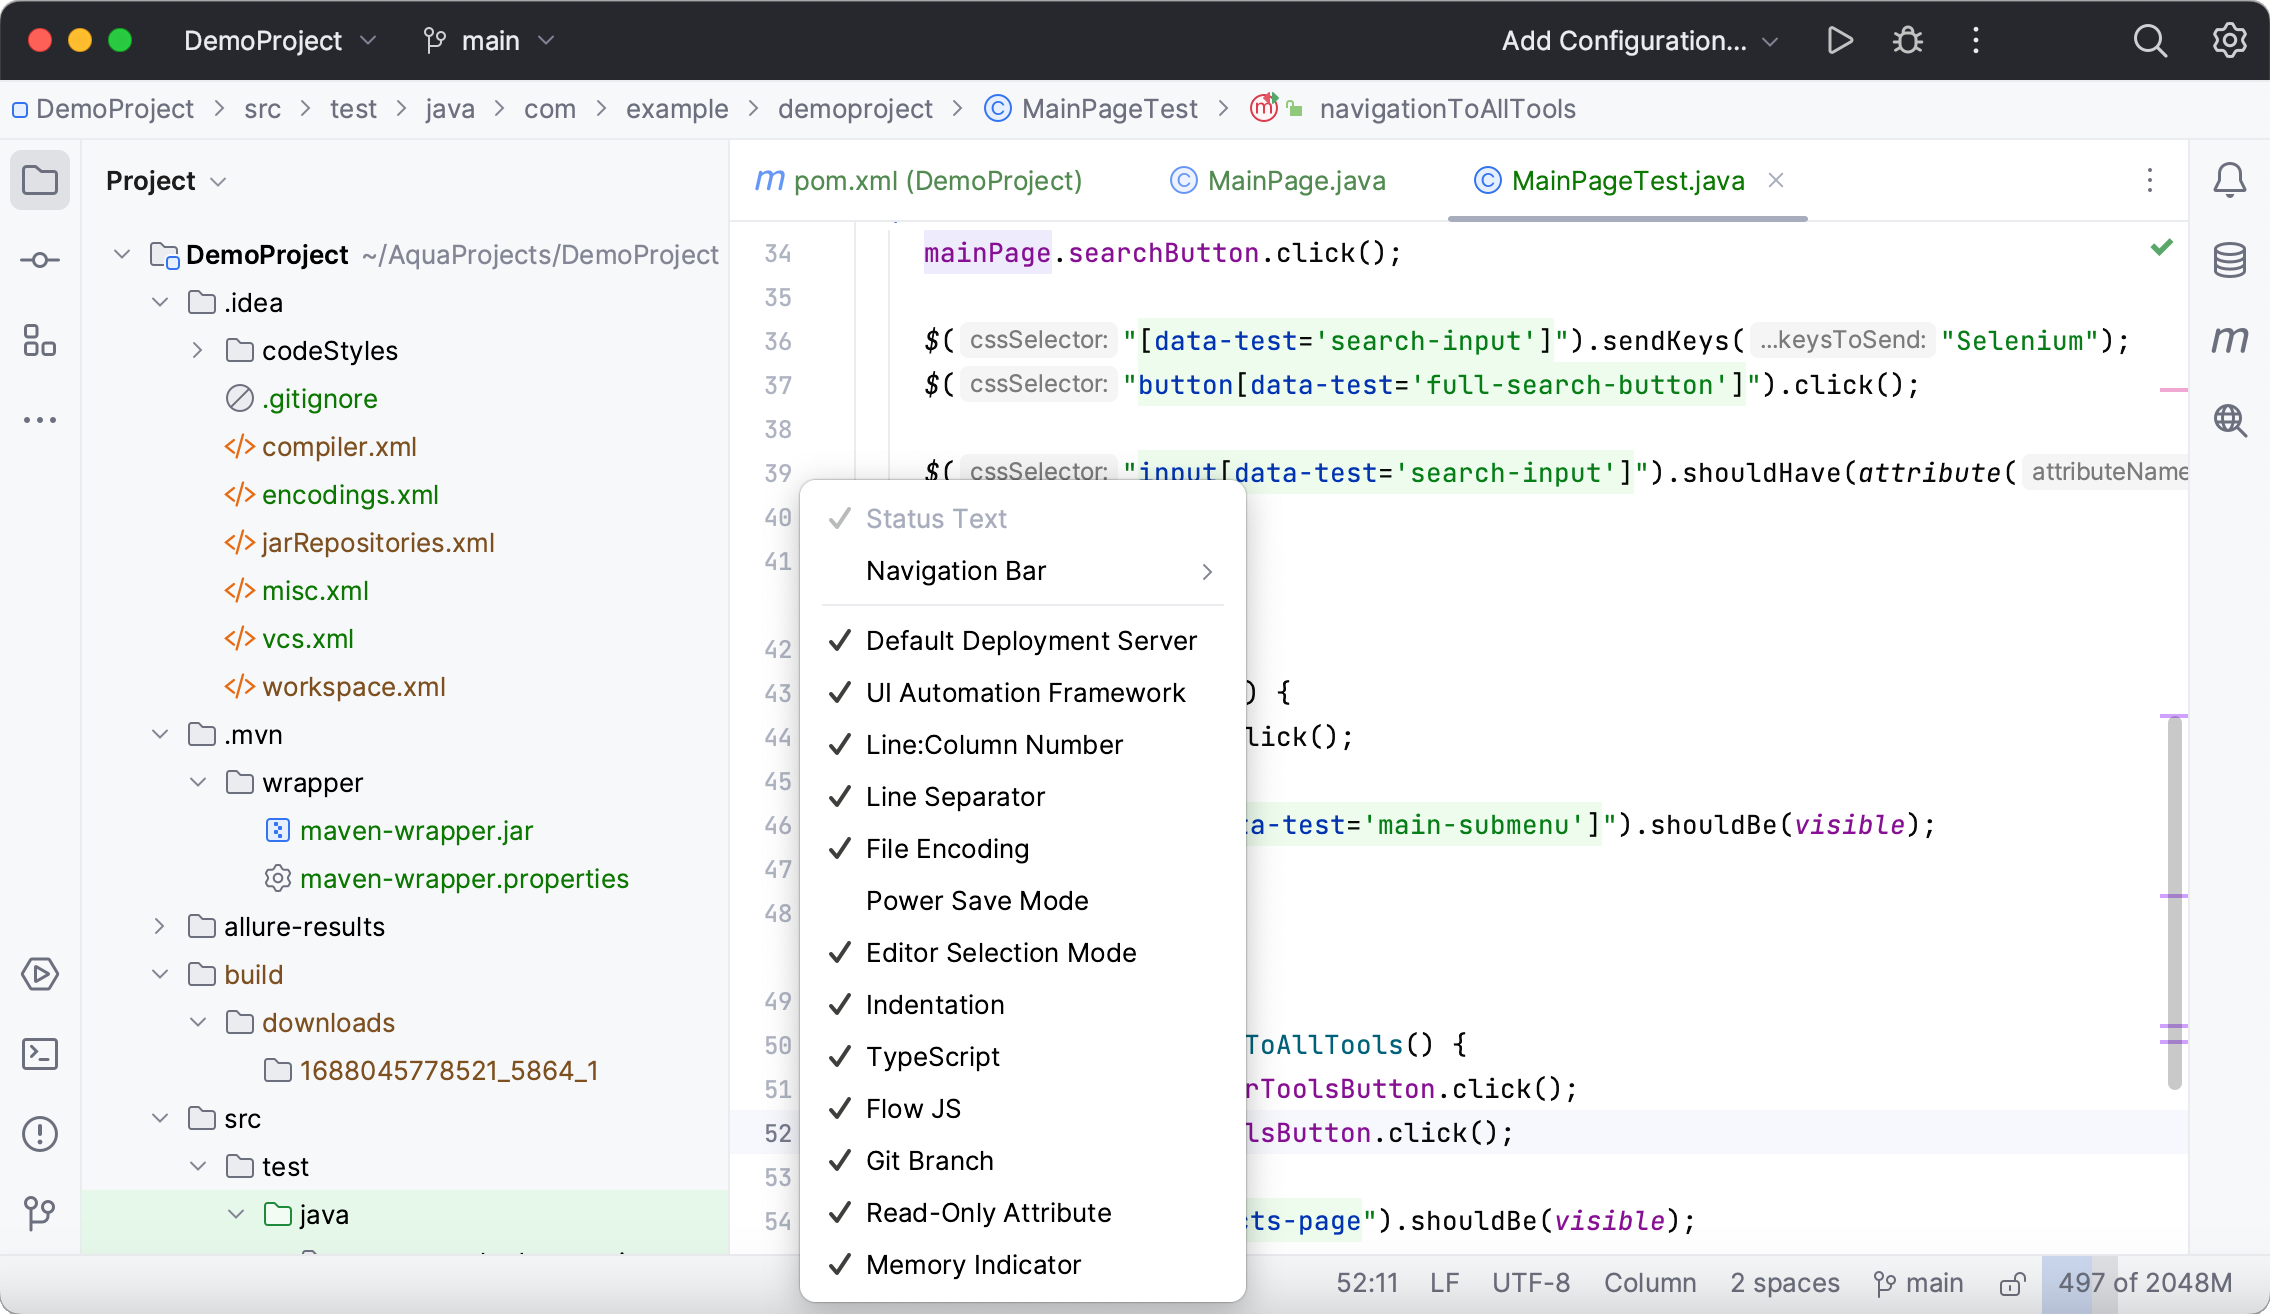Image resolution: width=2270 pixels, height=1314 pixels.
Task: Open the Database tool window icon
Action: point(2229,260)
